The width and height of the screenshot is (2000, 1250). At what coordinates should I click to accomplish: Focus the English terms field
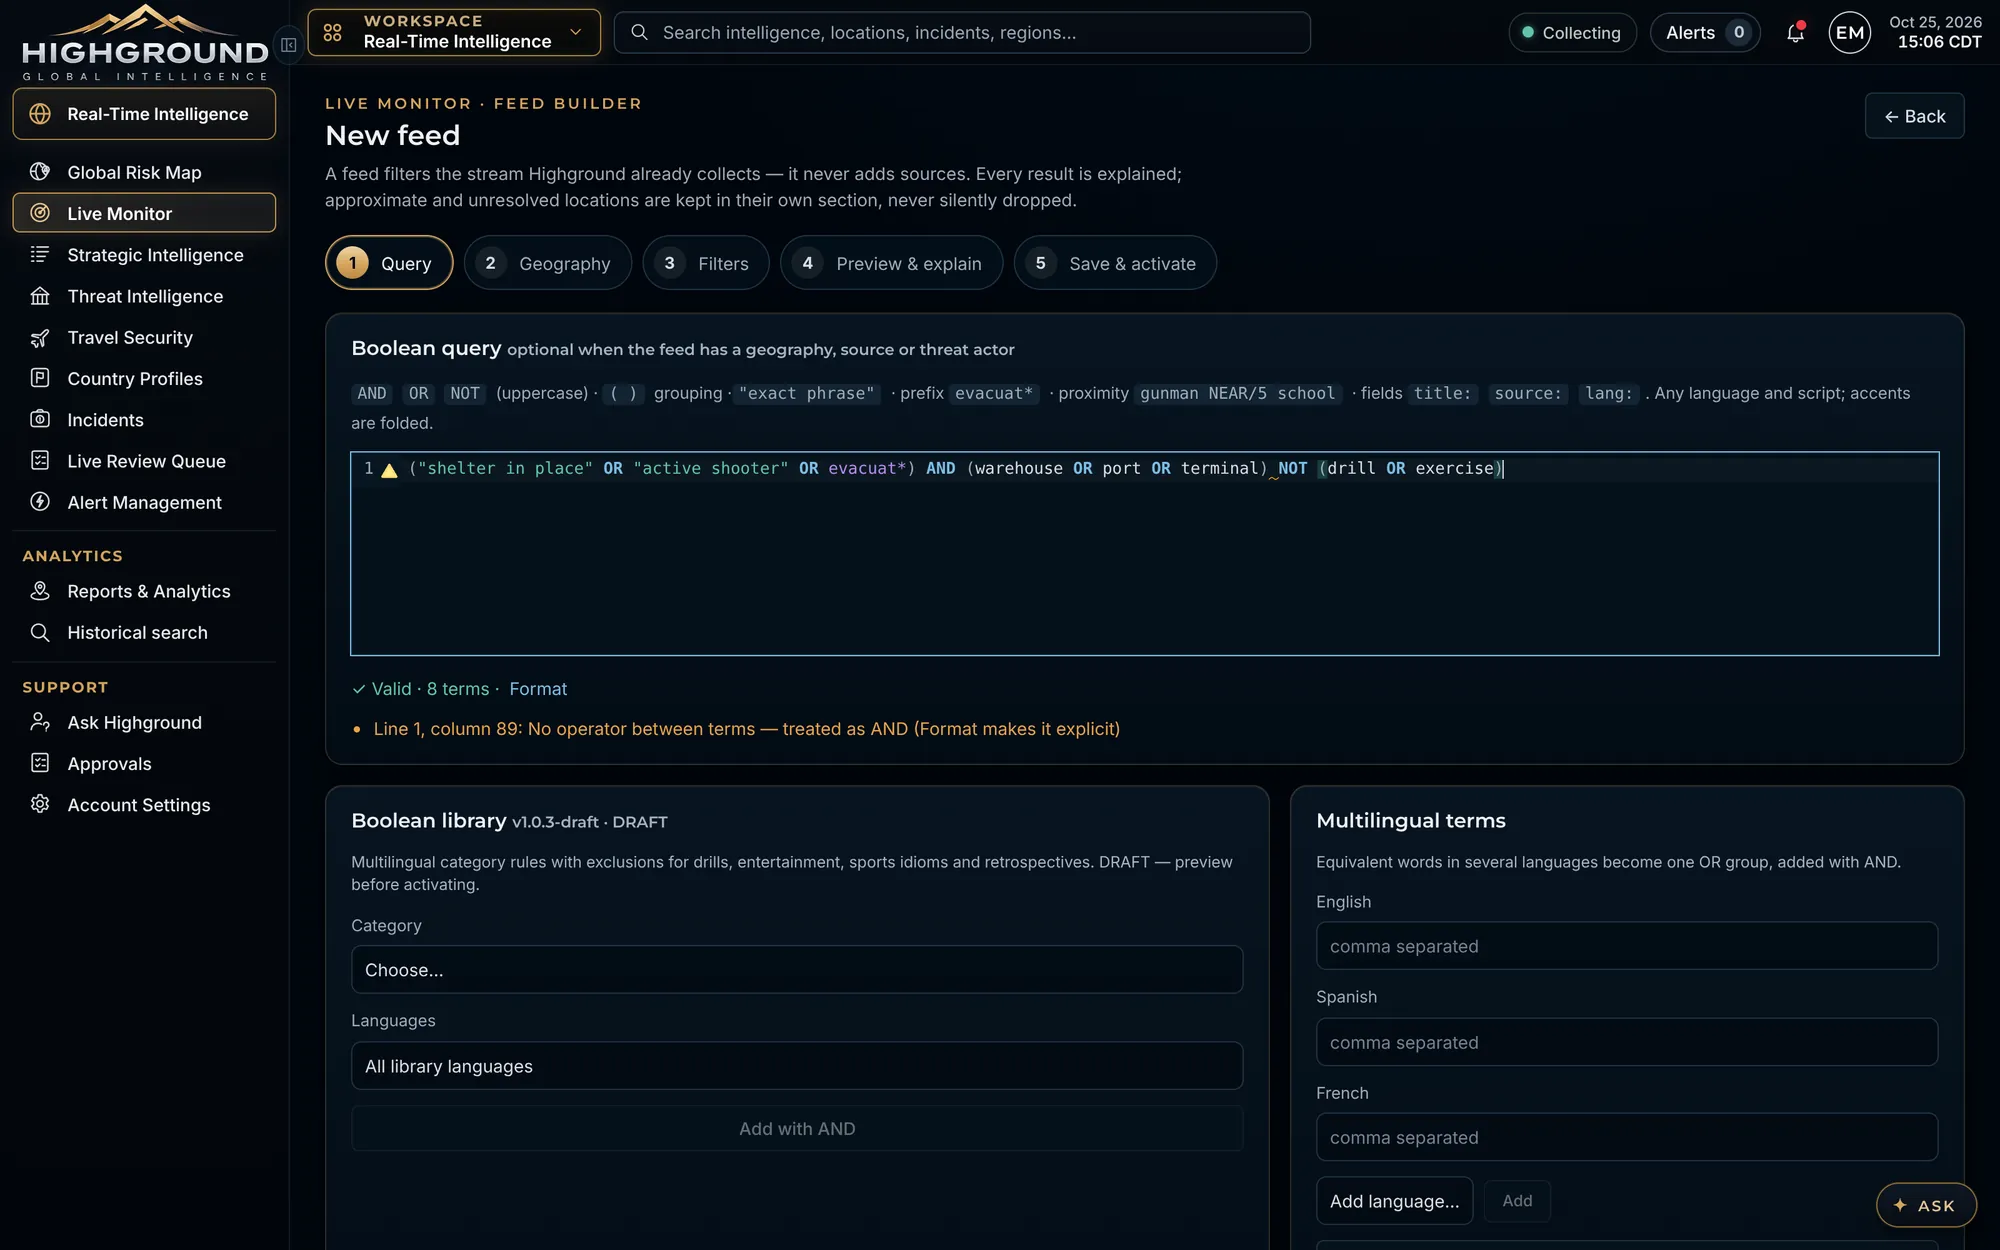[x=1626, y=946]
